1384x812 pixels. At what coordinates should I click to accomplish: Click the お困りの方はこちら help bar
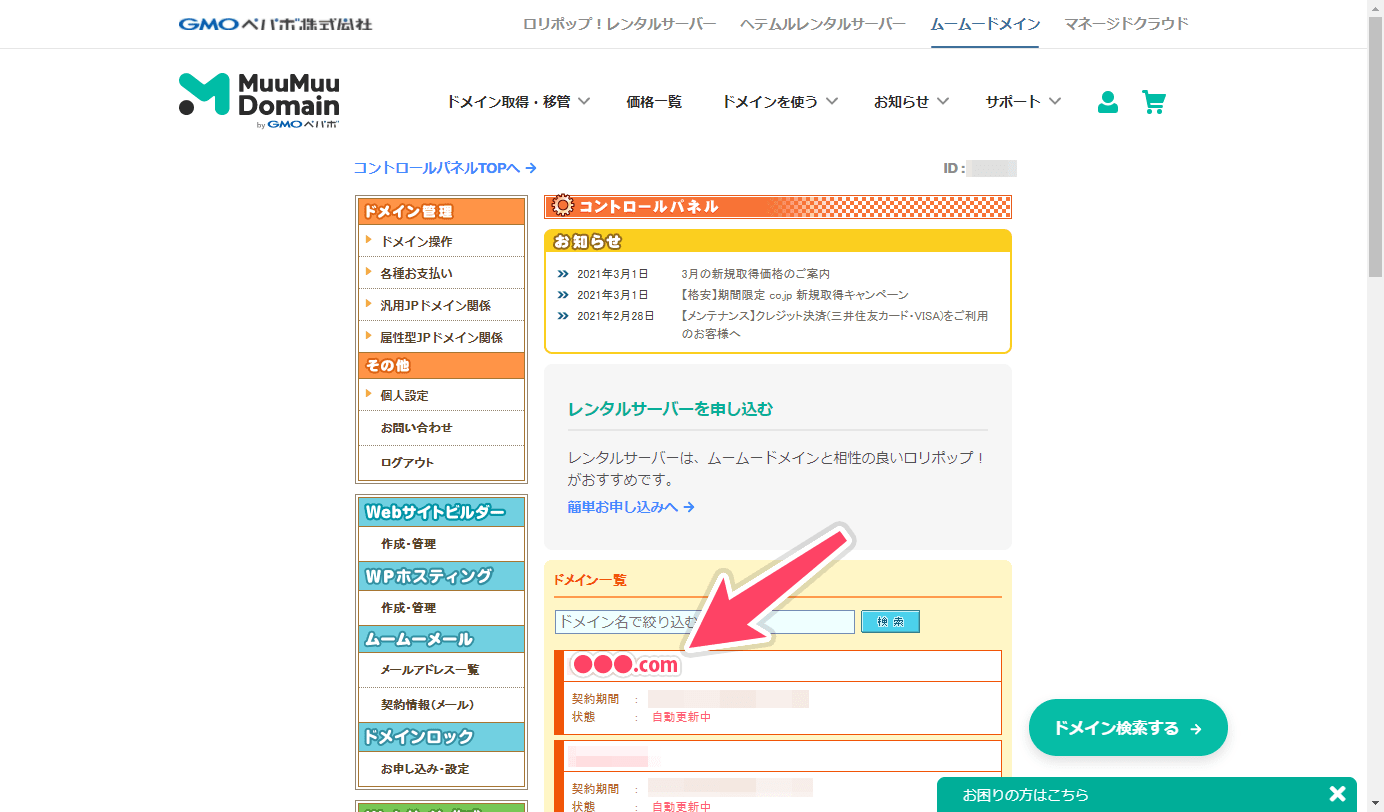coord(1146,795)
